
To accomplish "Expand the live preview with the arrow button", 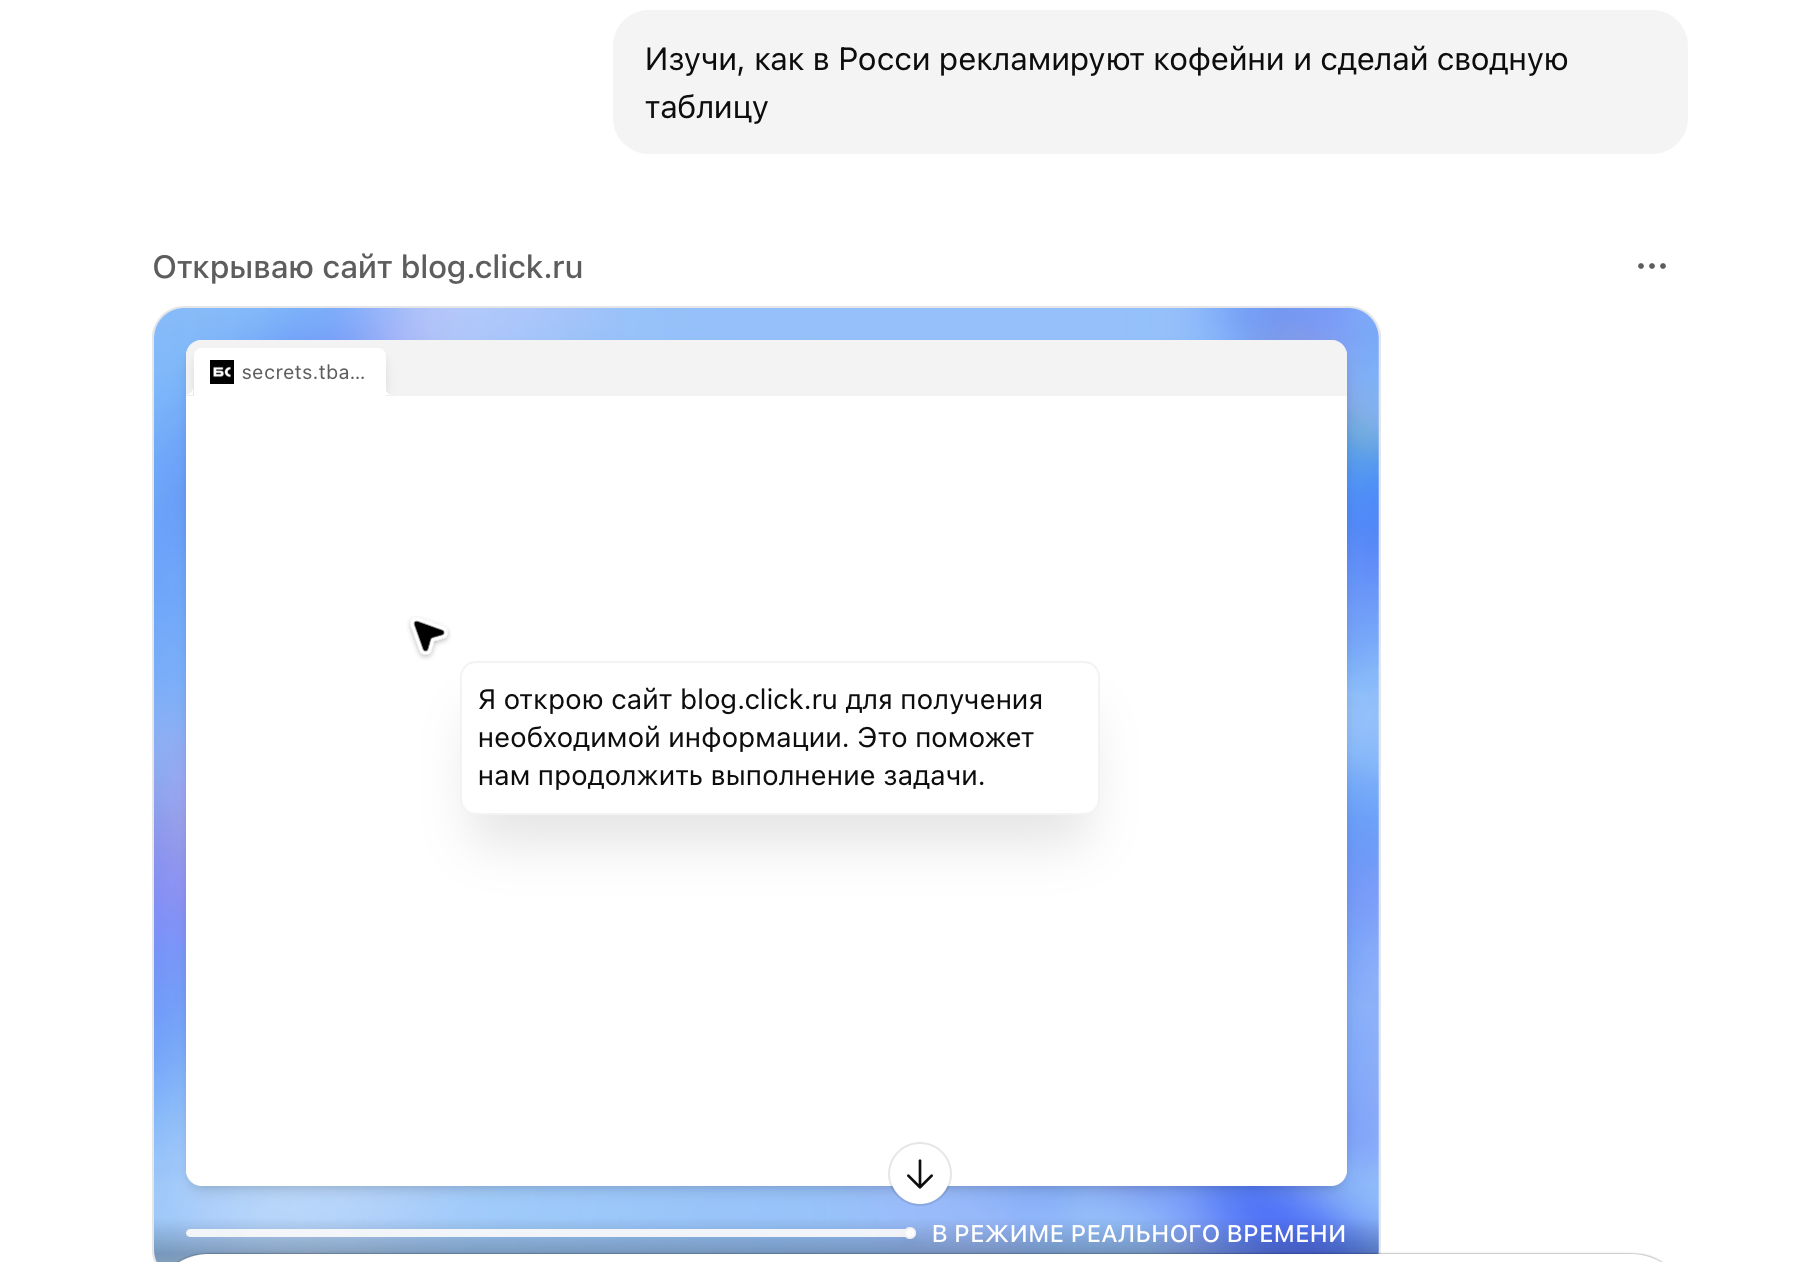I will tap(918, 1174).
